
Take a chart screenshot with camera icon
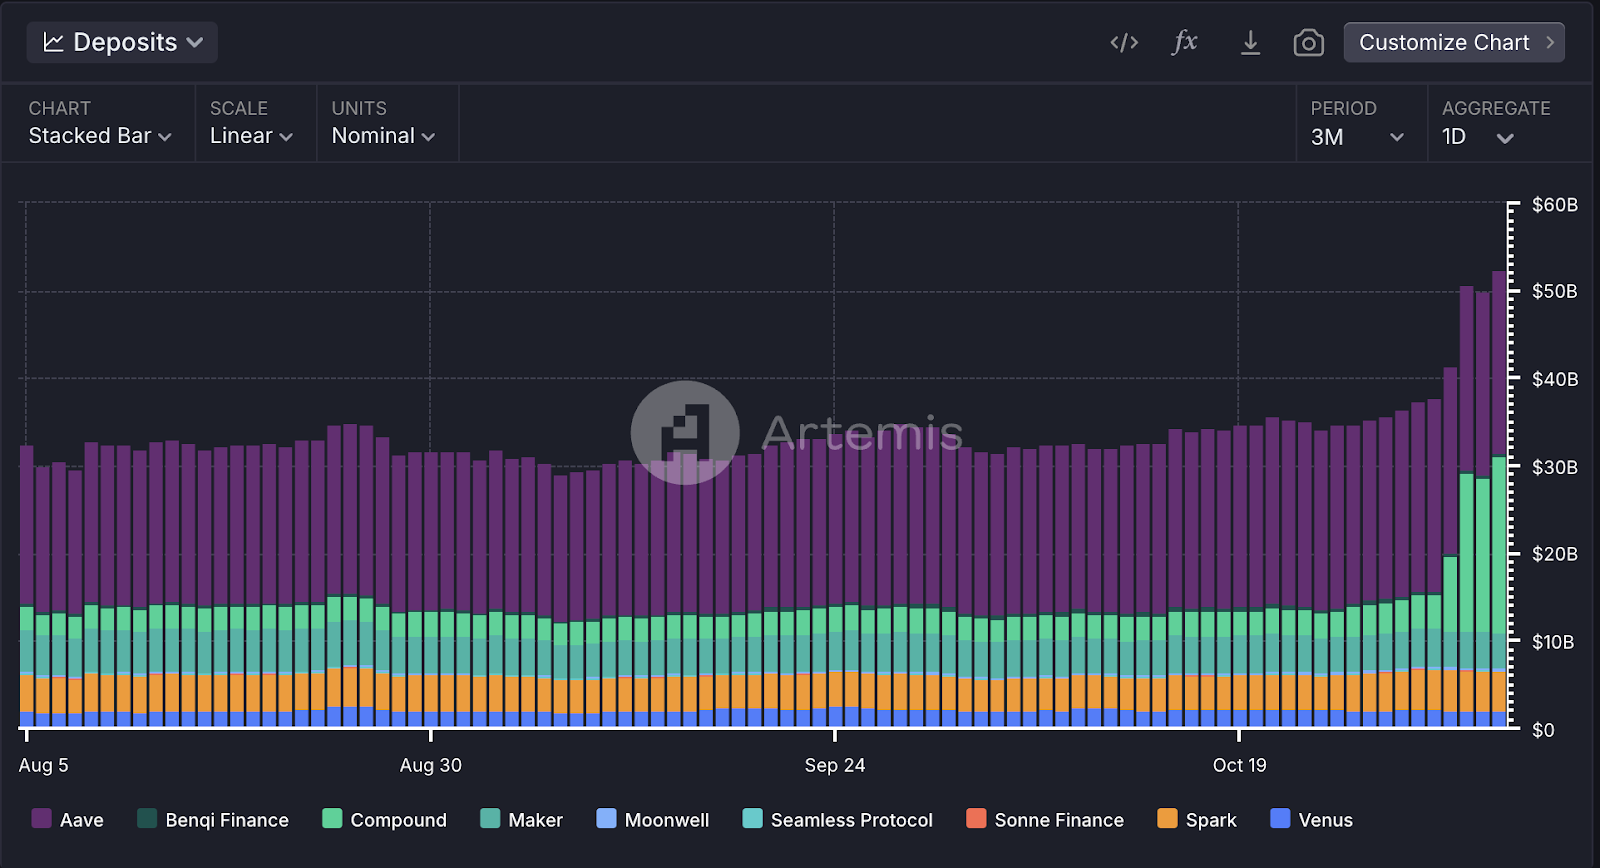1308,42
